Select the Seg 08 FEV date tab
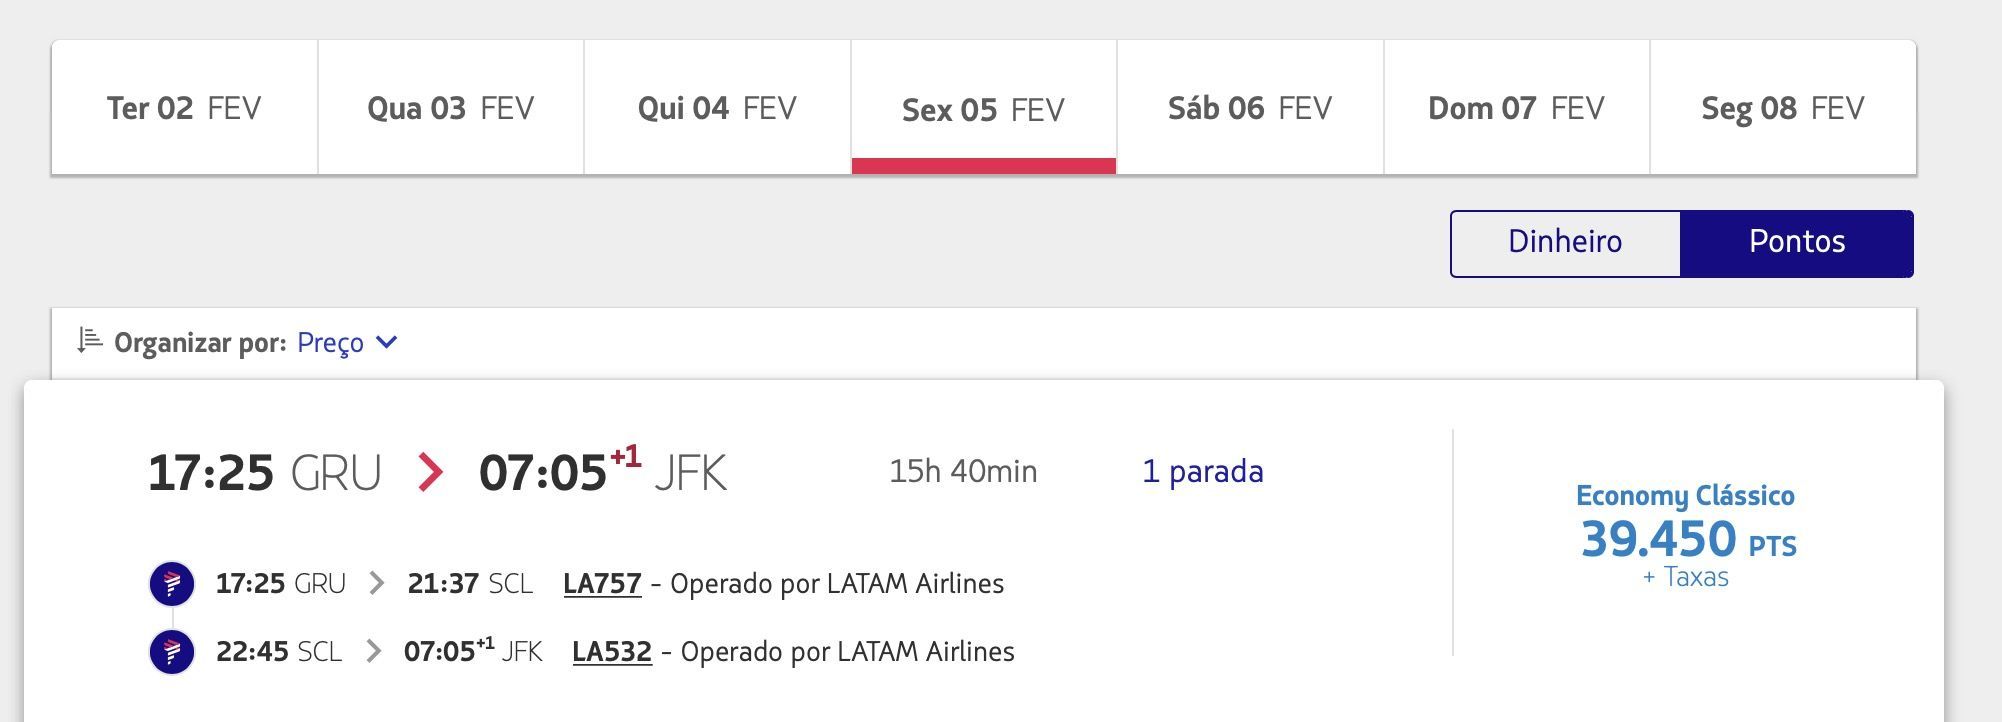2002x722 pixels. (x=1783, y=108)
